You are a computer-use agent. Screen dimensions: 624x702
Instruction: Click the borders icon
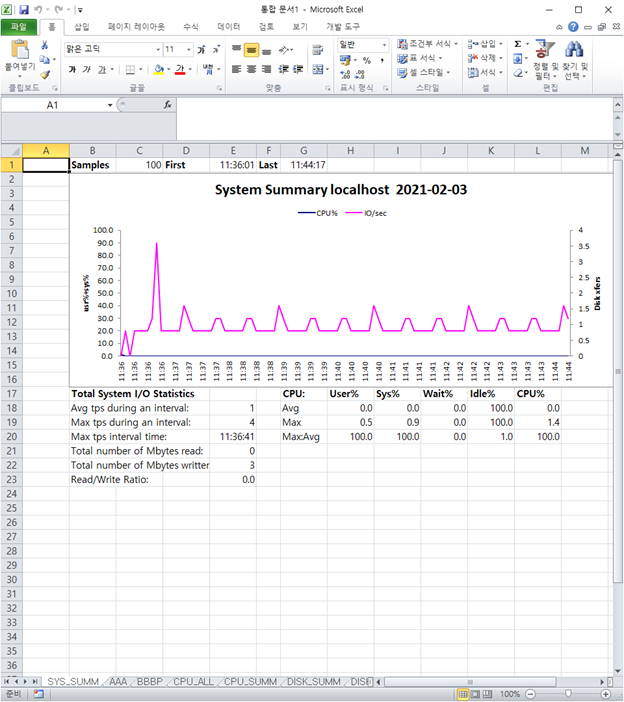pyautogui.click(x=130, y=69)
